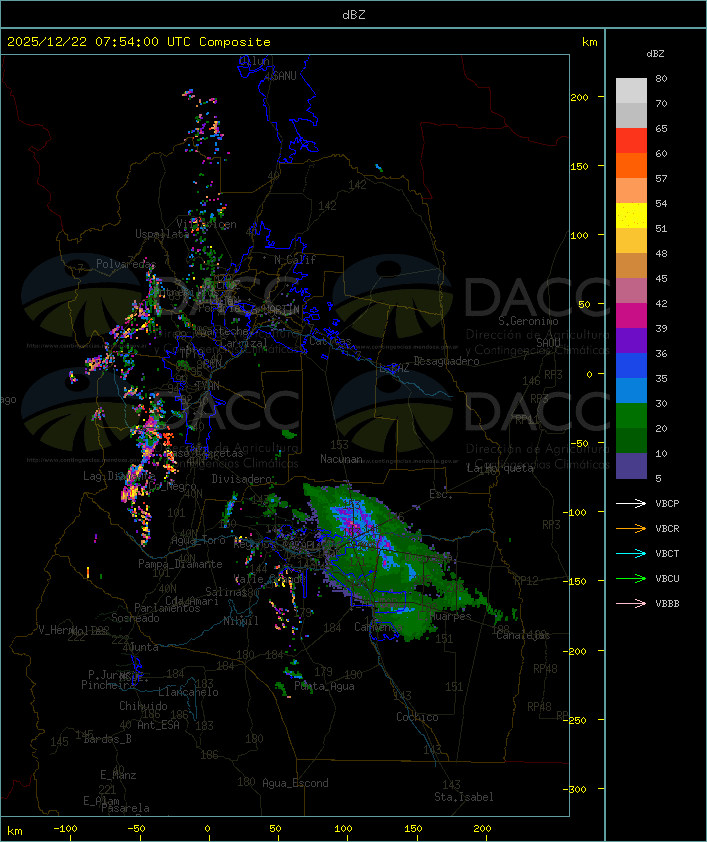The height and width of the screenshot is (842, 707).
Task: Click the Divisadero map label
Action: [x=242, y=478]
